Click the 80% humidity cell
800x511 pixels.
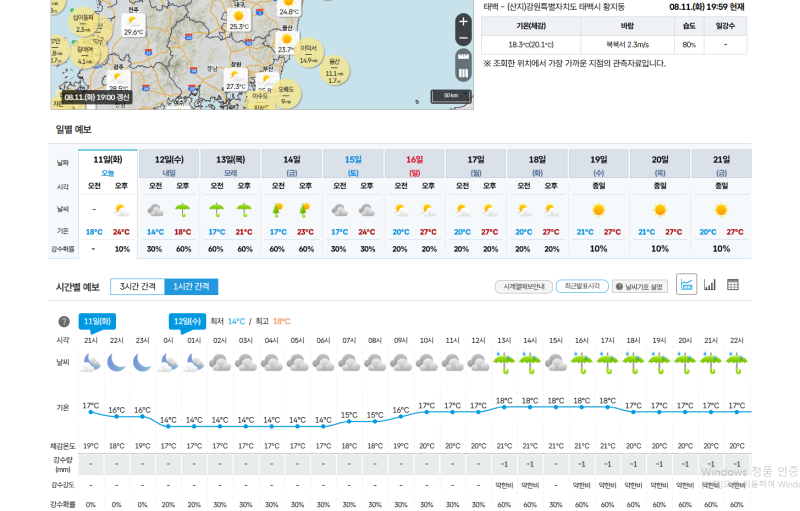(689, 44)
